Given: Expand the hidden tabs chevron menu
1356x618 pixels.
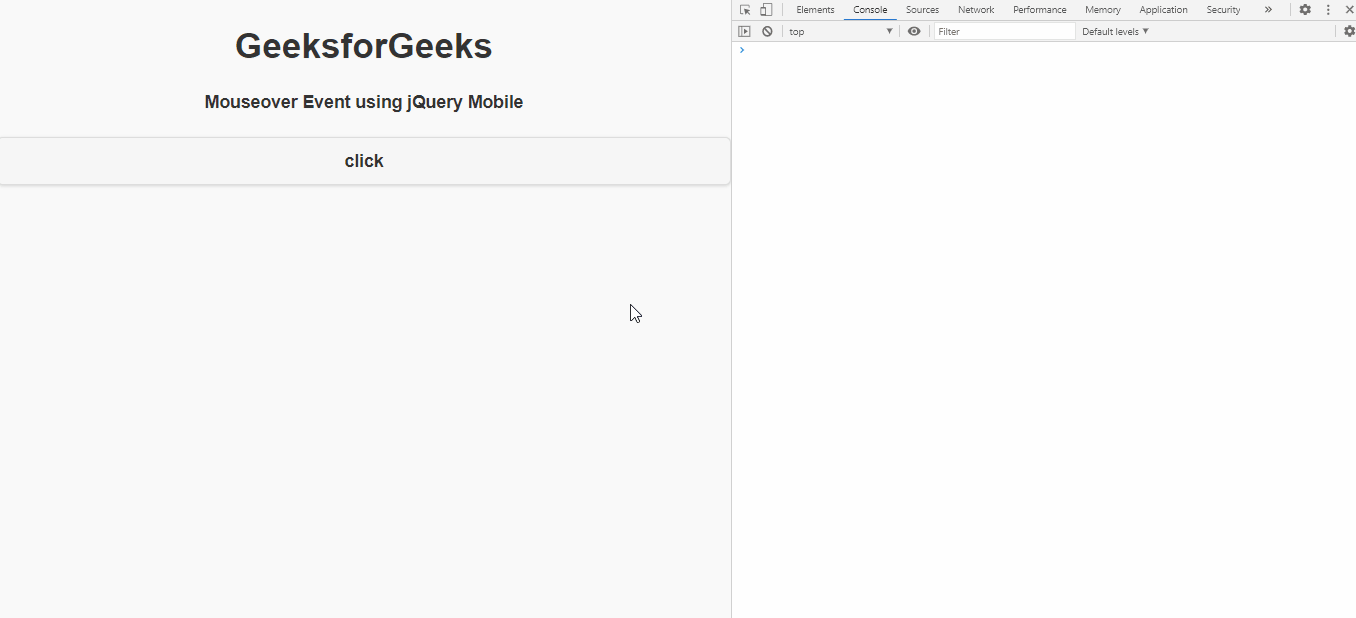Looking at the screenshot, I should (x=1268, y=9).
